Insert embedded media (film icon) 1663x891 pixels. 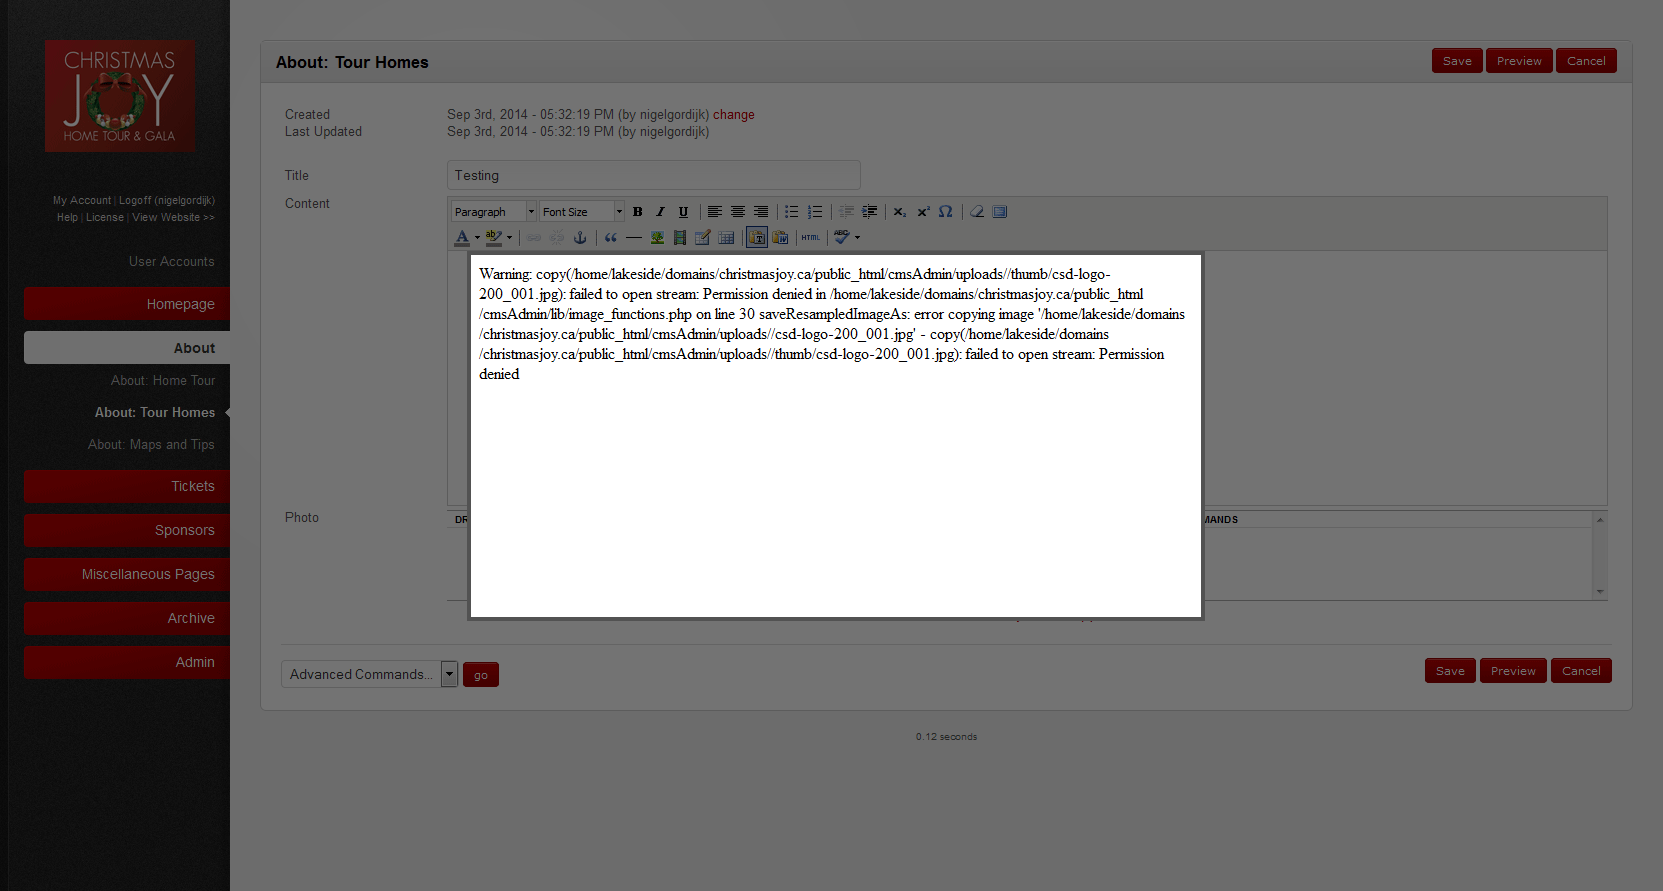pos(680,238)
